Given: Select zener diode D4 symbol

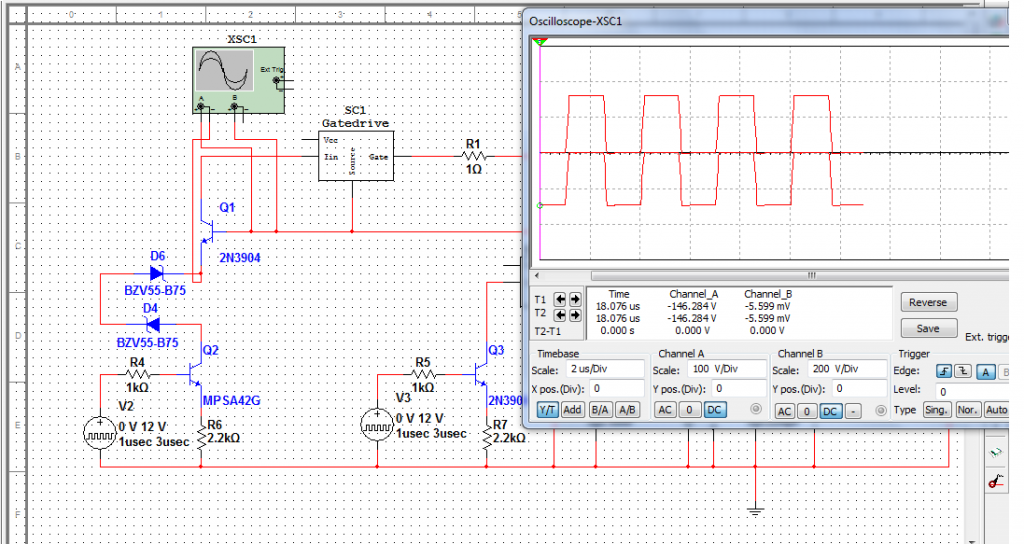Looking at the screenshot, I should tap(152, 324).
